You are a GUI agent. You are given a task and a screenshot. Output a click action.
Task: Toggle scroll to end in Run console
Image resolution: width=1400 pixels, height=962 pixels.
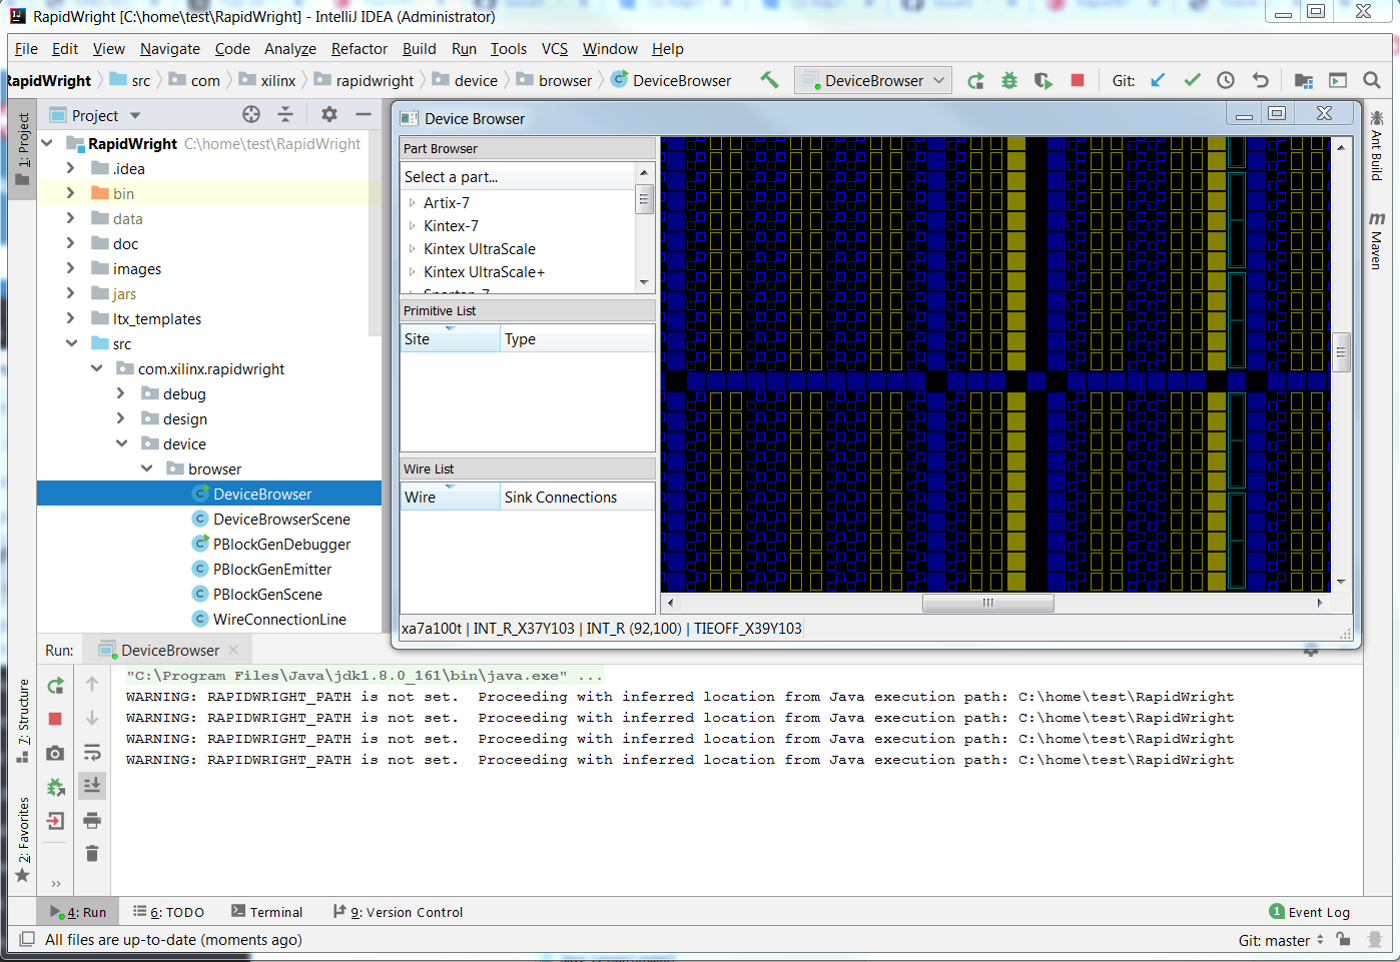(92, 786)
